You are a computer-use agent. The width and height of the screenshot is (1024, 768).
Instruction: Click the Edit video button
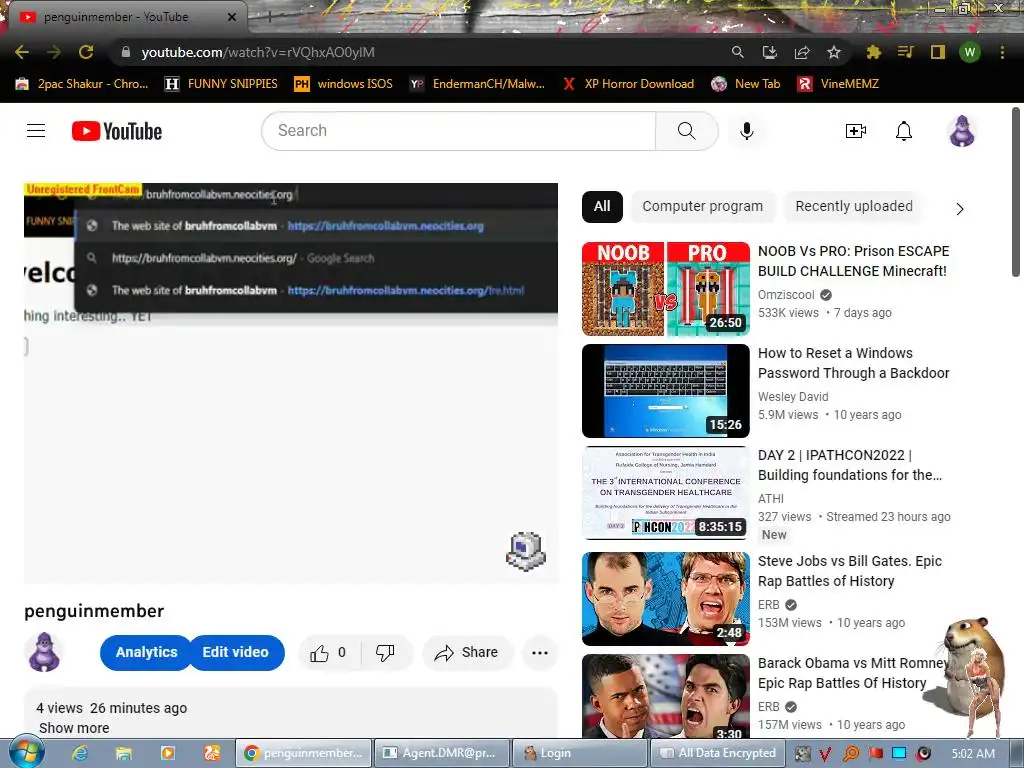tap(236, 652)
